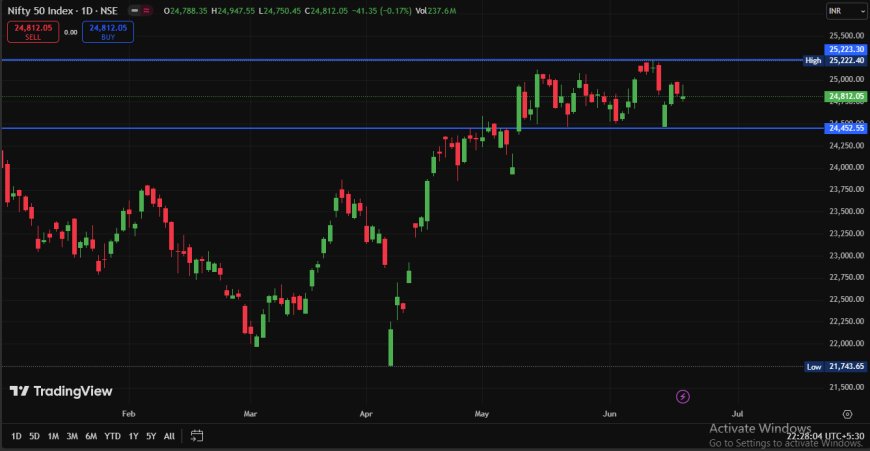Click the Feb label on time axis
The height and width of the screenshot is (451, 870).
click(128, 414)
